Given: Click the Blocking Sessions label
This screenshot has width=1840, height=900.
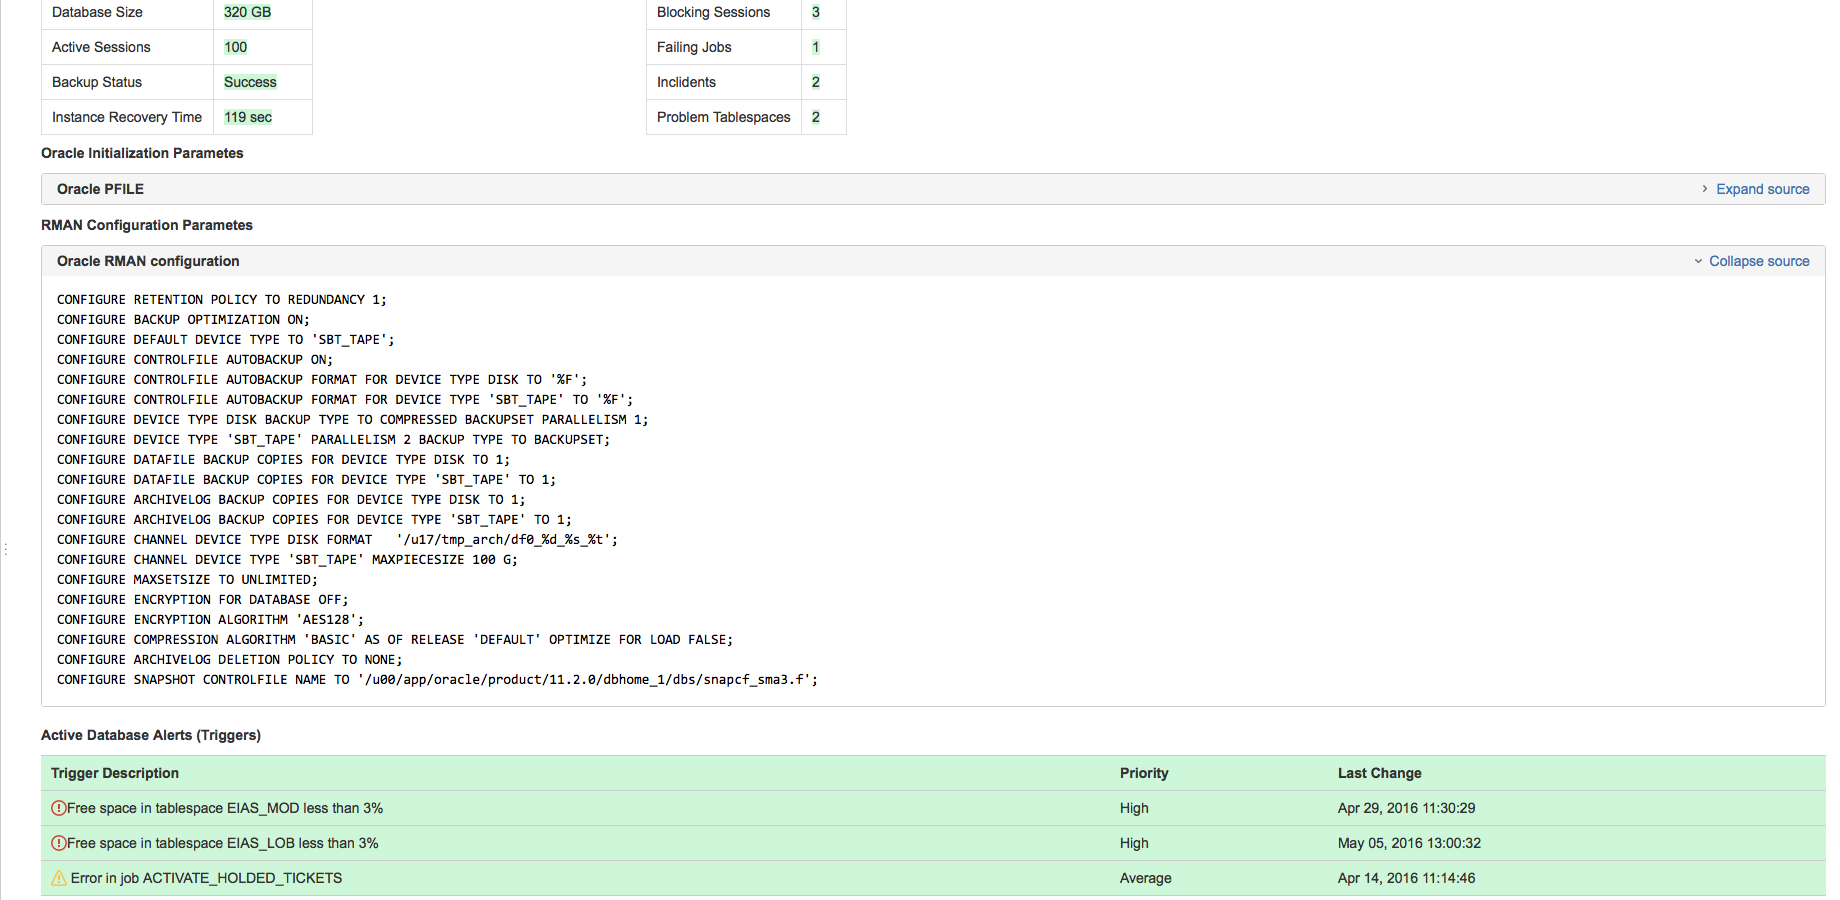Looking at the screenshot, I should click(x=713, y=12).
